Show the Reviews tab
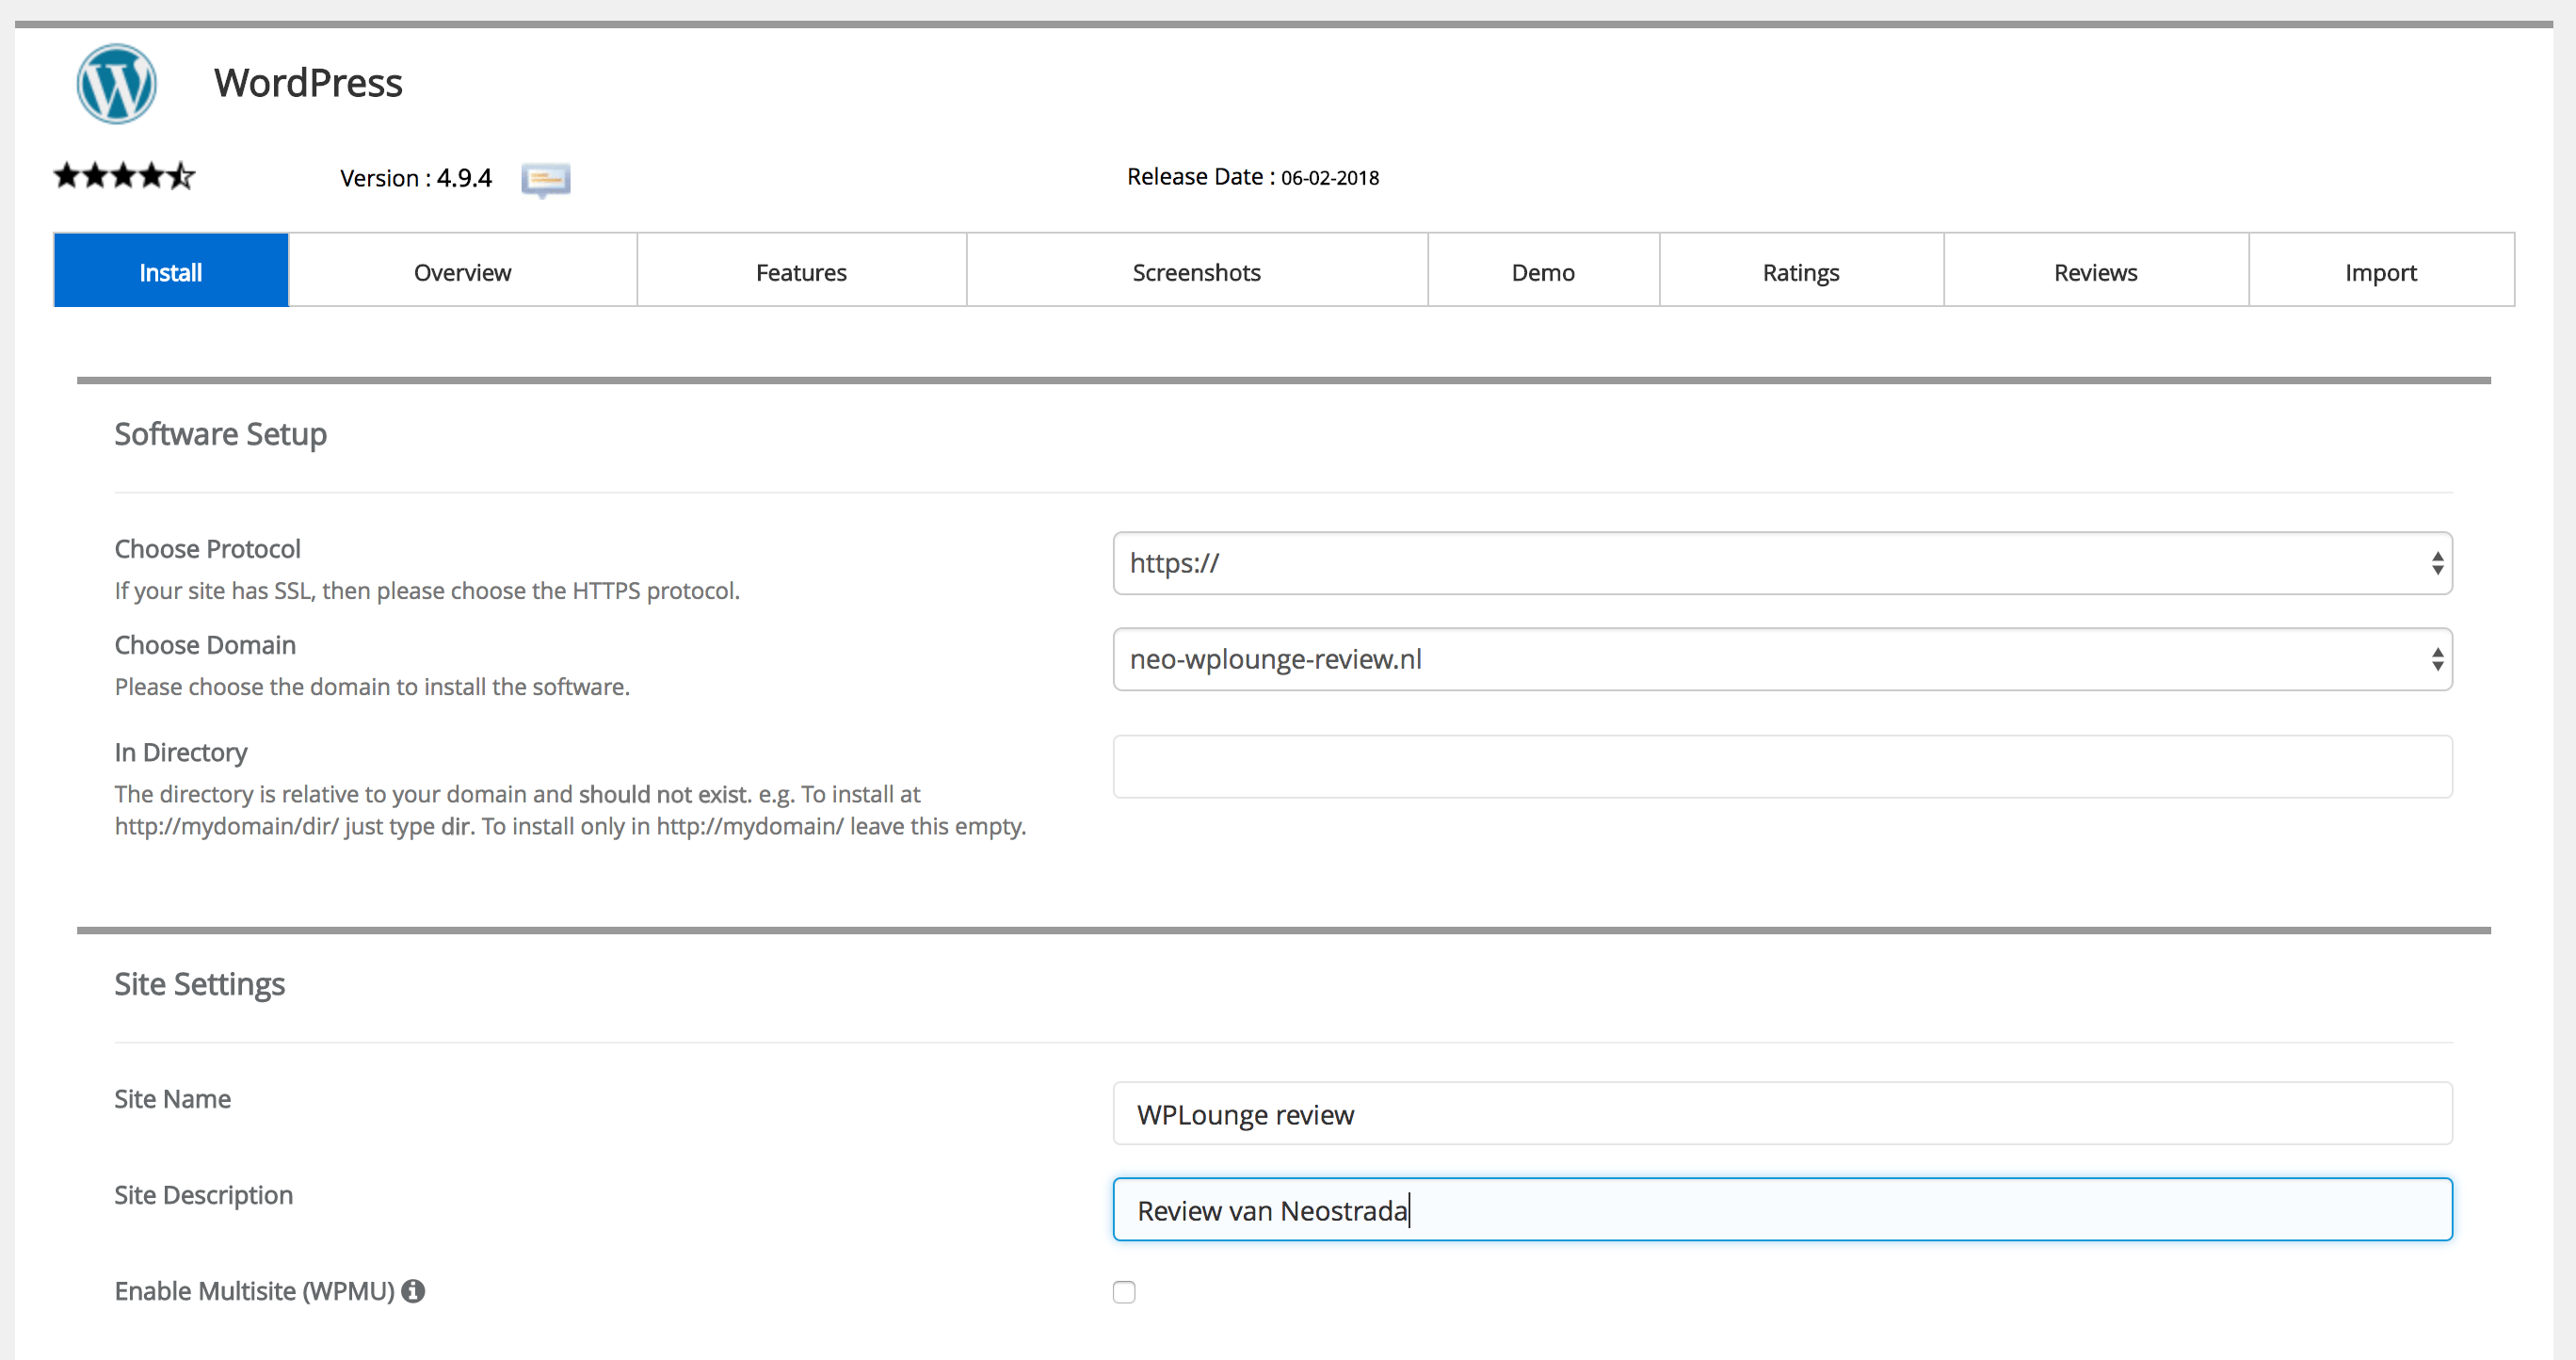Viewport: 2576px width, 1360px height. point(2096,271)
